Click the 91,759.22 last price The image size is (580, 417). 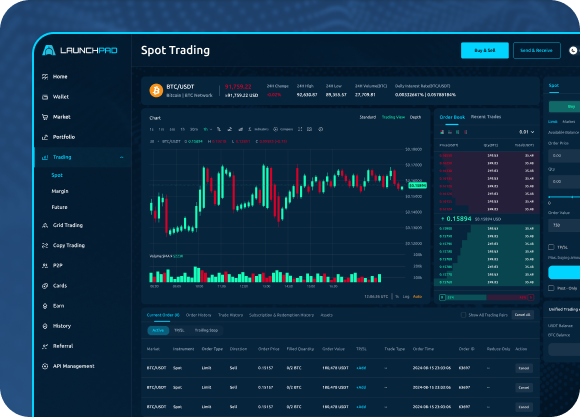[x=238, y=87]
